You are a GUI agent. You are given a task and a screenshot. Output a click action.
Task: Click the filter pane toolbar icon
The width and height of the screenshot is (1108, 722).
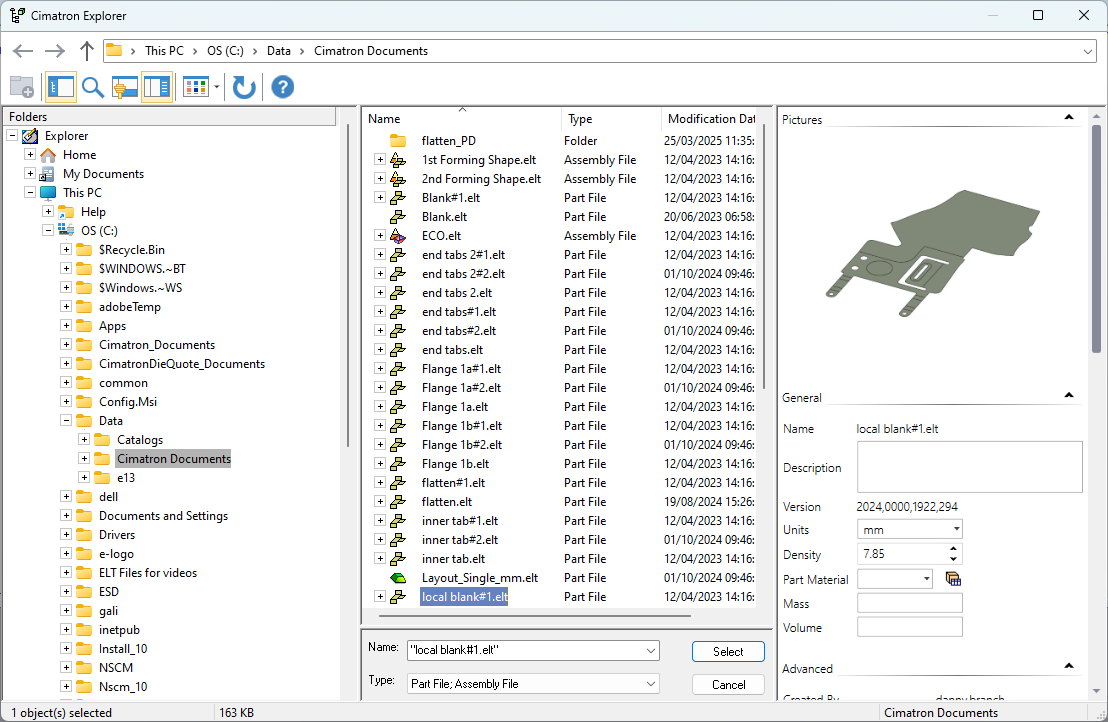(x=125, y=88)
